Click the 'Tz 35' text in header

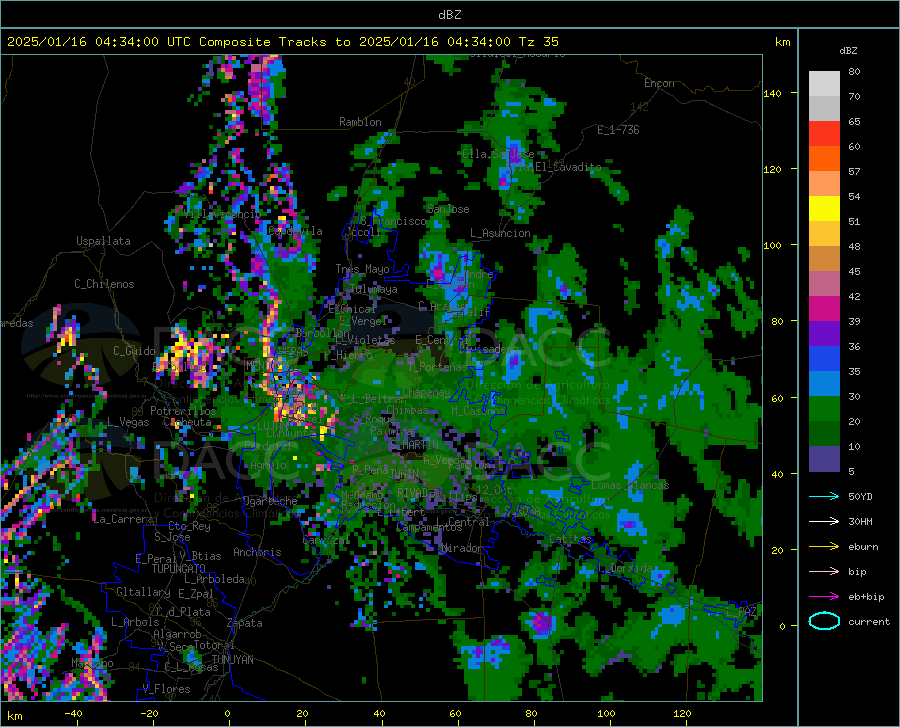tap(538, 42)
